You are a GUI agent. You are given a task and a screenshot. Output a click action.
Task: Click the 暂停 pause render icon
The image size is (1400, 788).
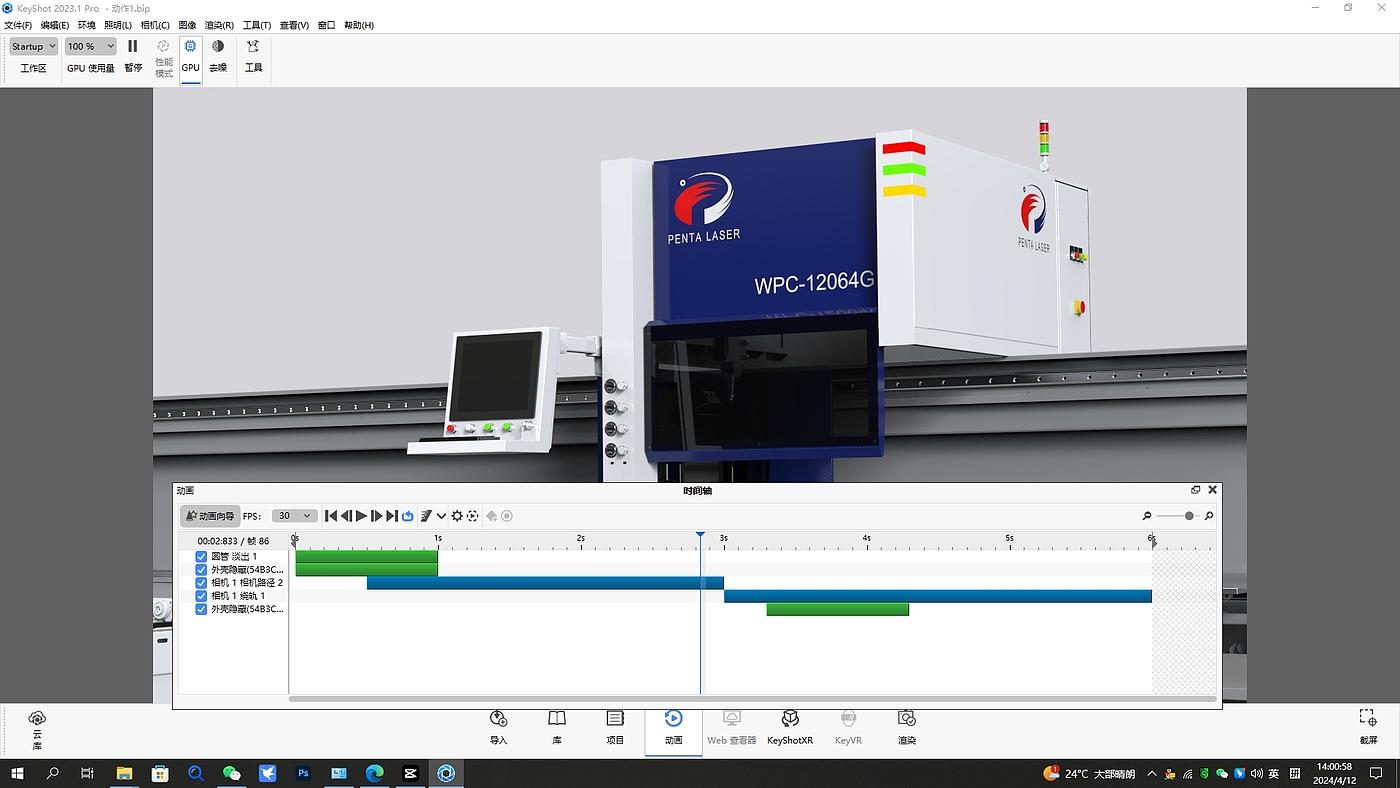pyautogui.click(x=133, y=47)
